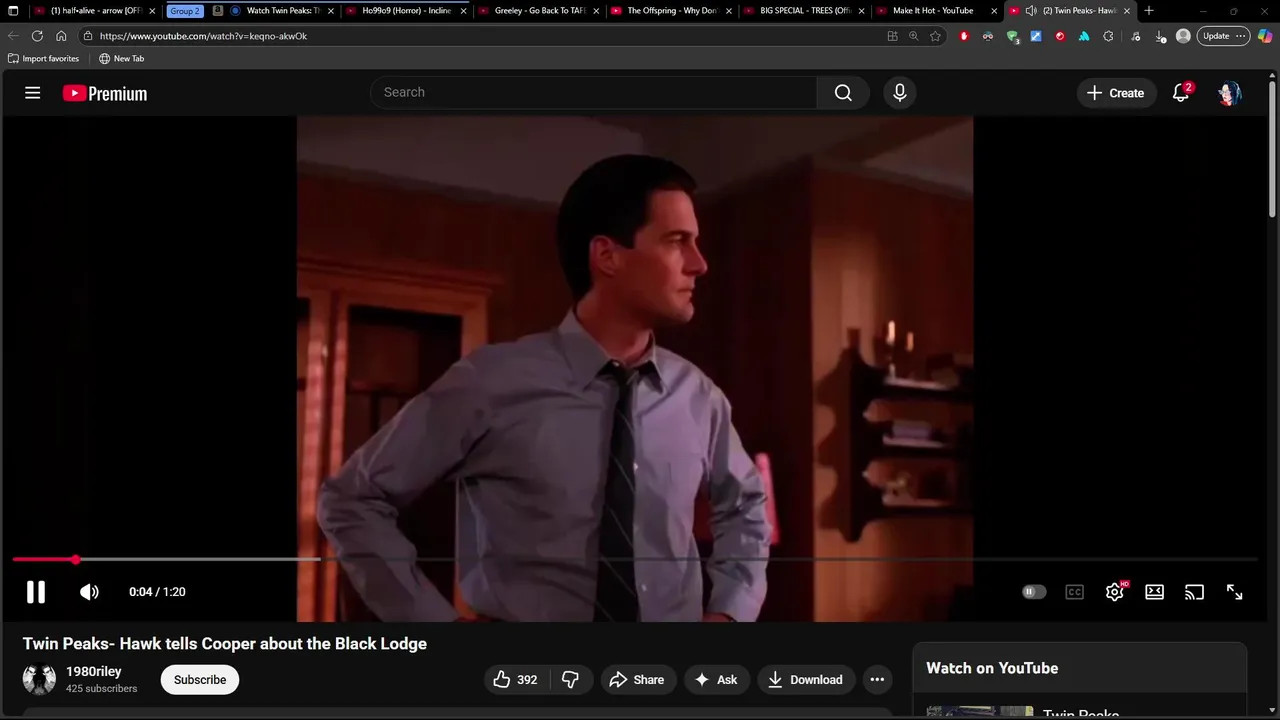Pause the video playback

tap(36, 592)
